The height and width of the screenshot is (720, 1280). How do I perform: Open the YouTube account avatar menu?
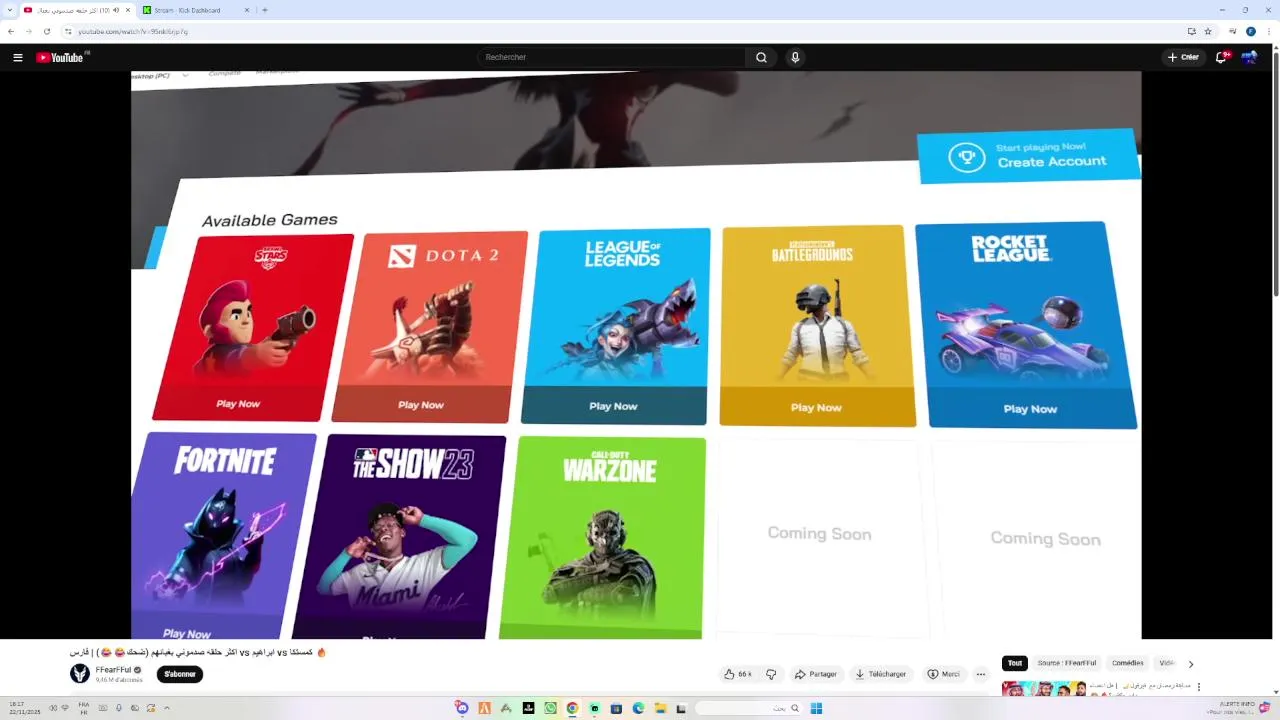click(1249, 57)
